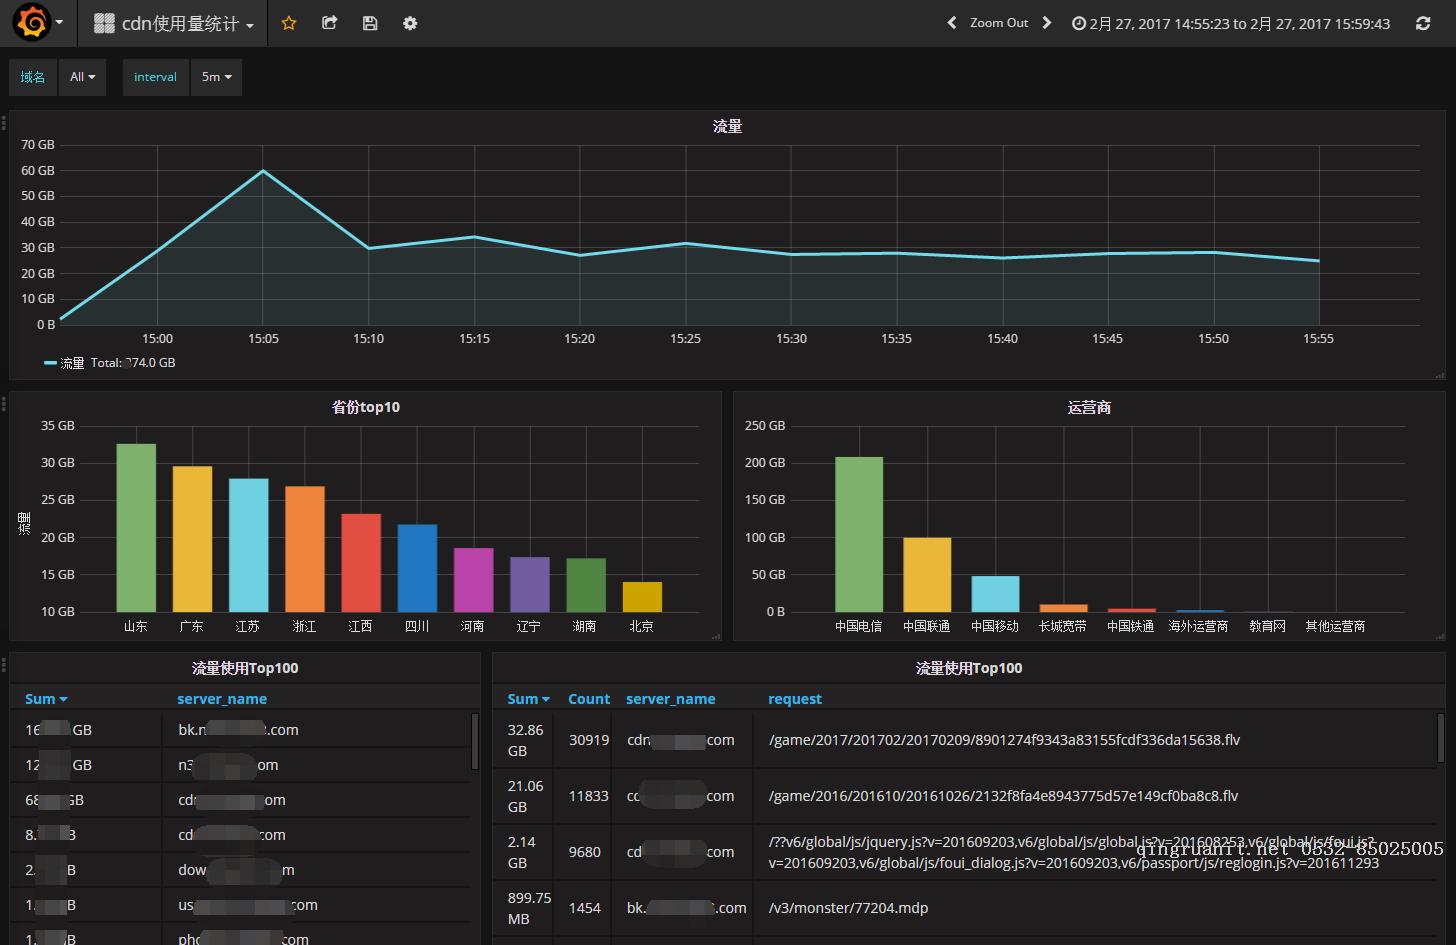Toggle 流量 series in legend
Viewport: 1456px width, 945px height.
[72, 363]
